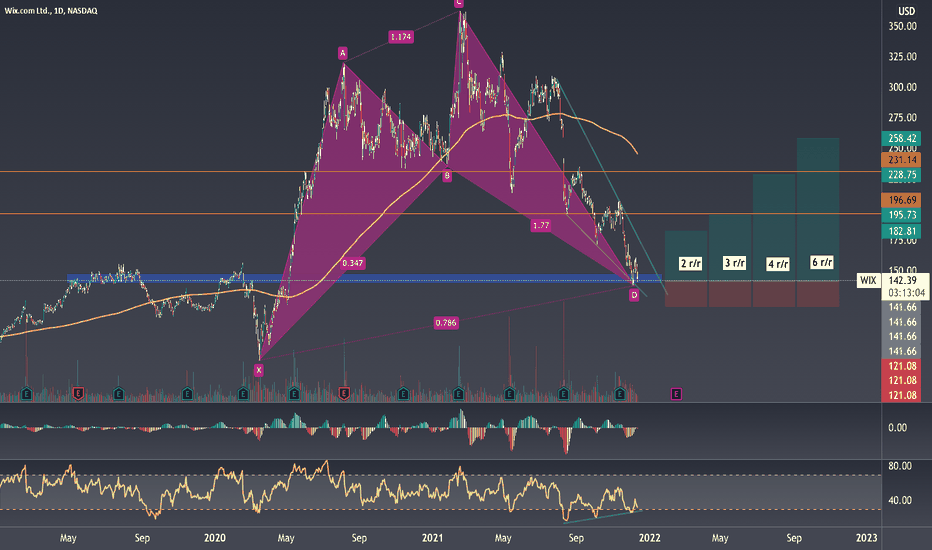This screenshot has height=550, width=932.
Task: Click the earnings E marker below point X
Action: (243, 394)
